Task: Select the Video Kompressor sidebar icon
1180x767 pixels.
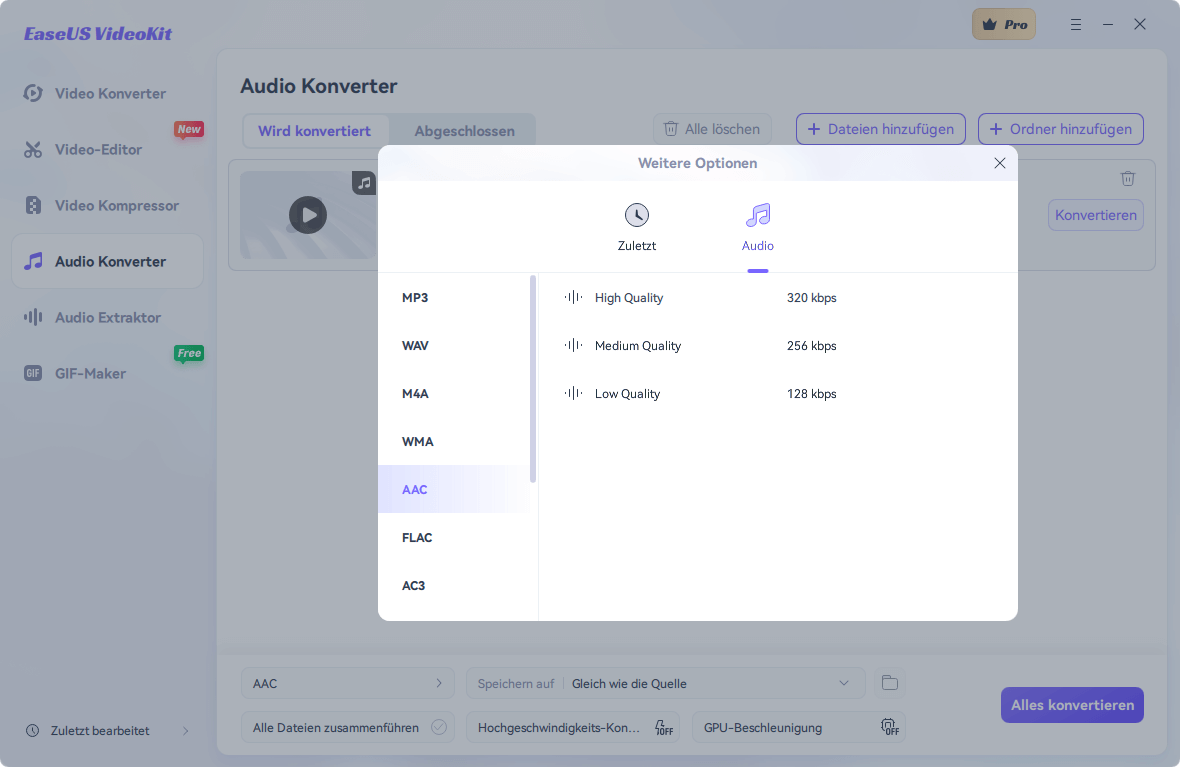Action: tap(33, 205)
